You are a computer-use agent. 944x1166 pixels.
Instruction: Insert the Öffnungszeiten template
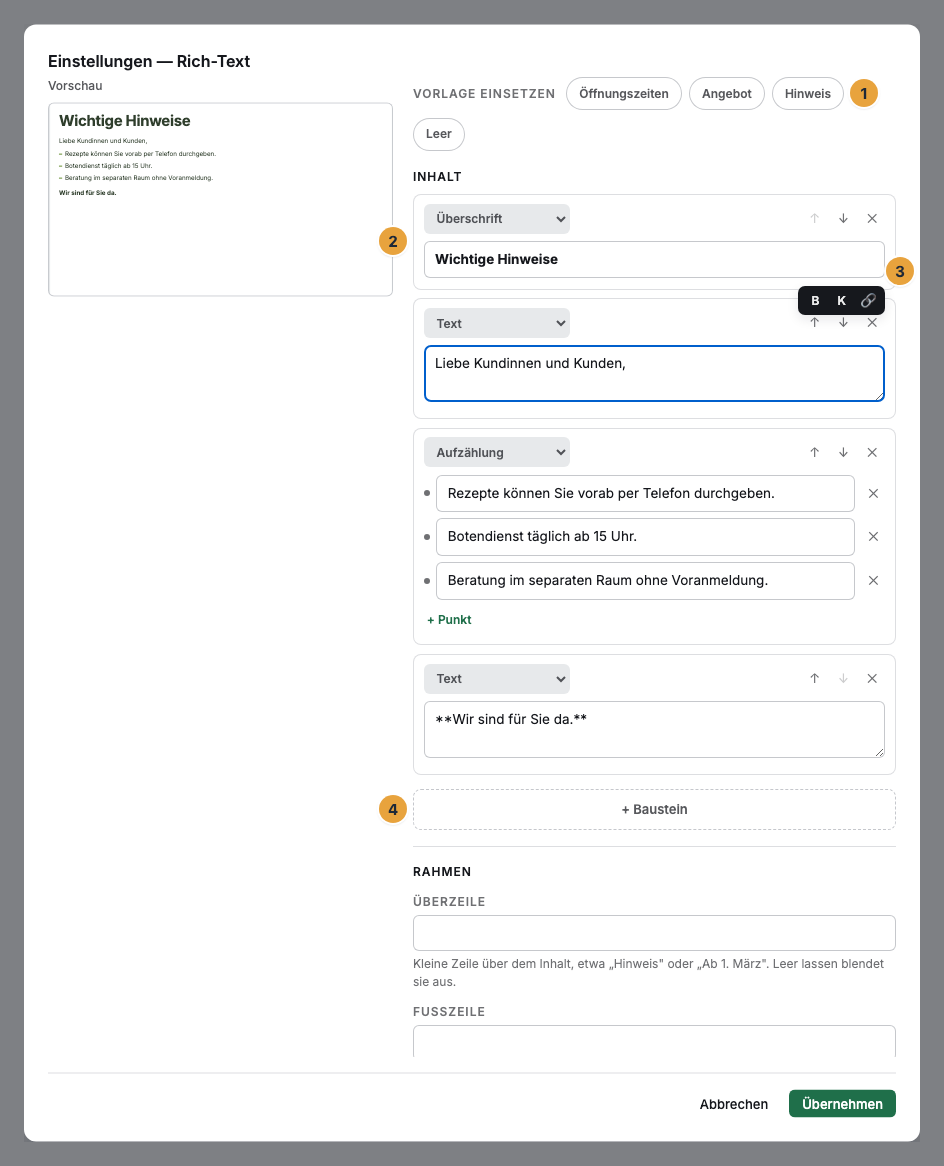[623, 94]
